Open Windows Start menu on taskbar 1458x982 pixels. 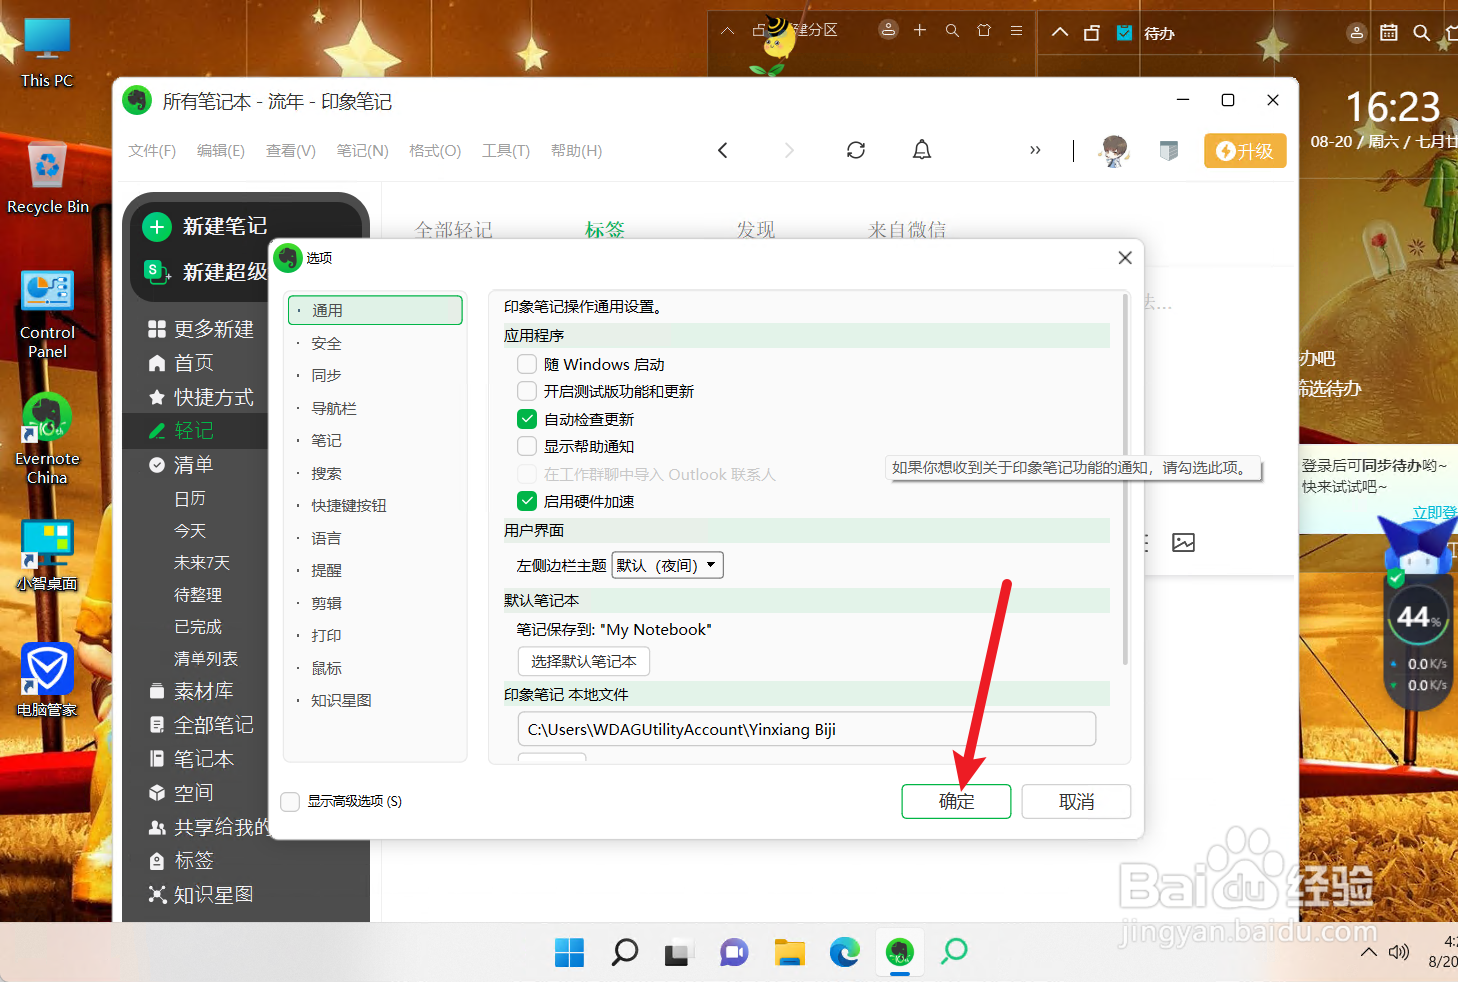click(569, 952)
